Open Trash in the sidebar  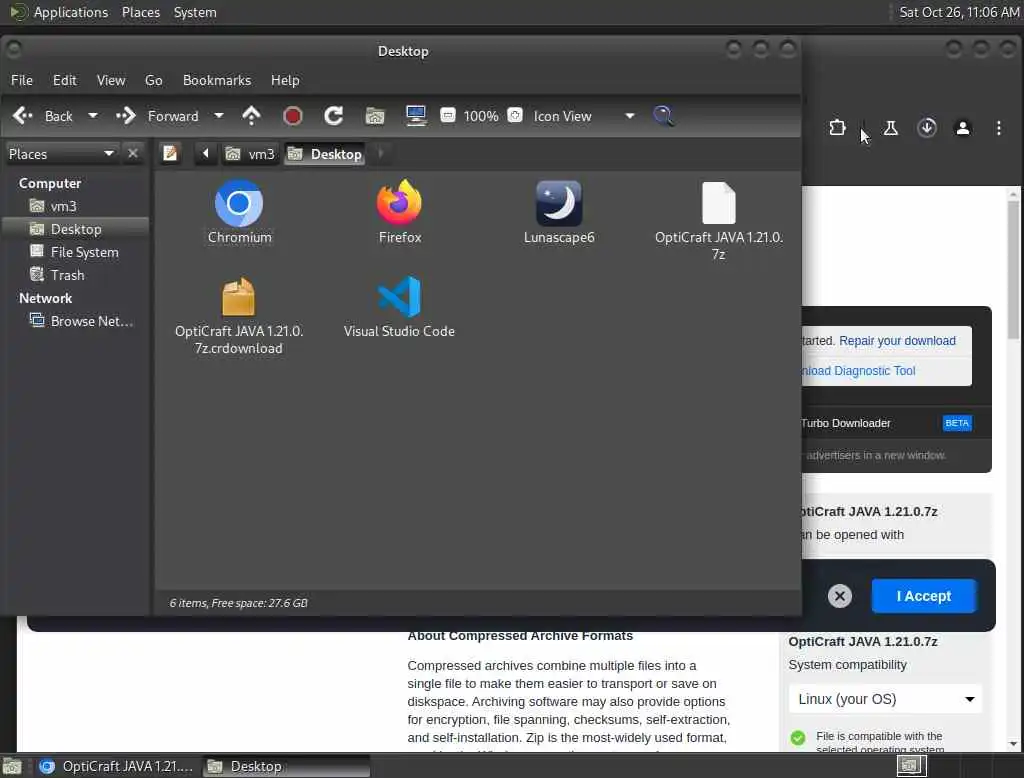pyautogui.click(x=67, y=275)
